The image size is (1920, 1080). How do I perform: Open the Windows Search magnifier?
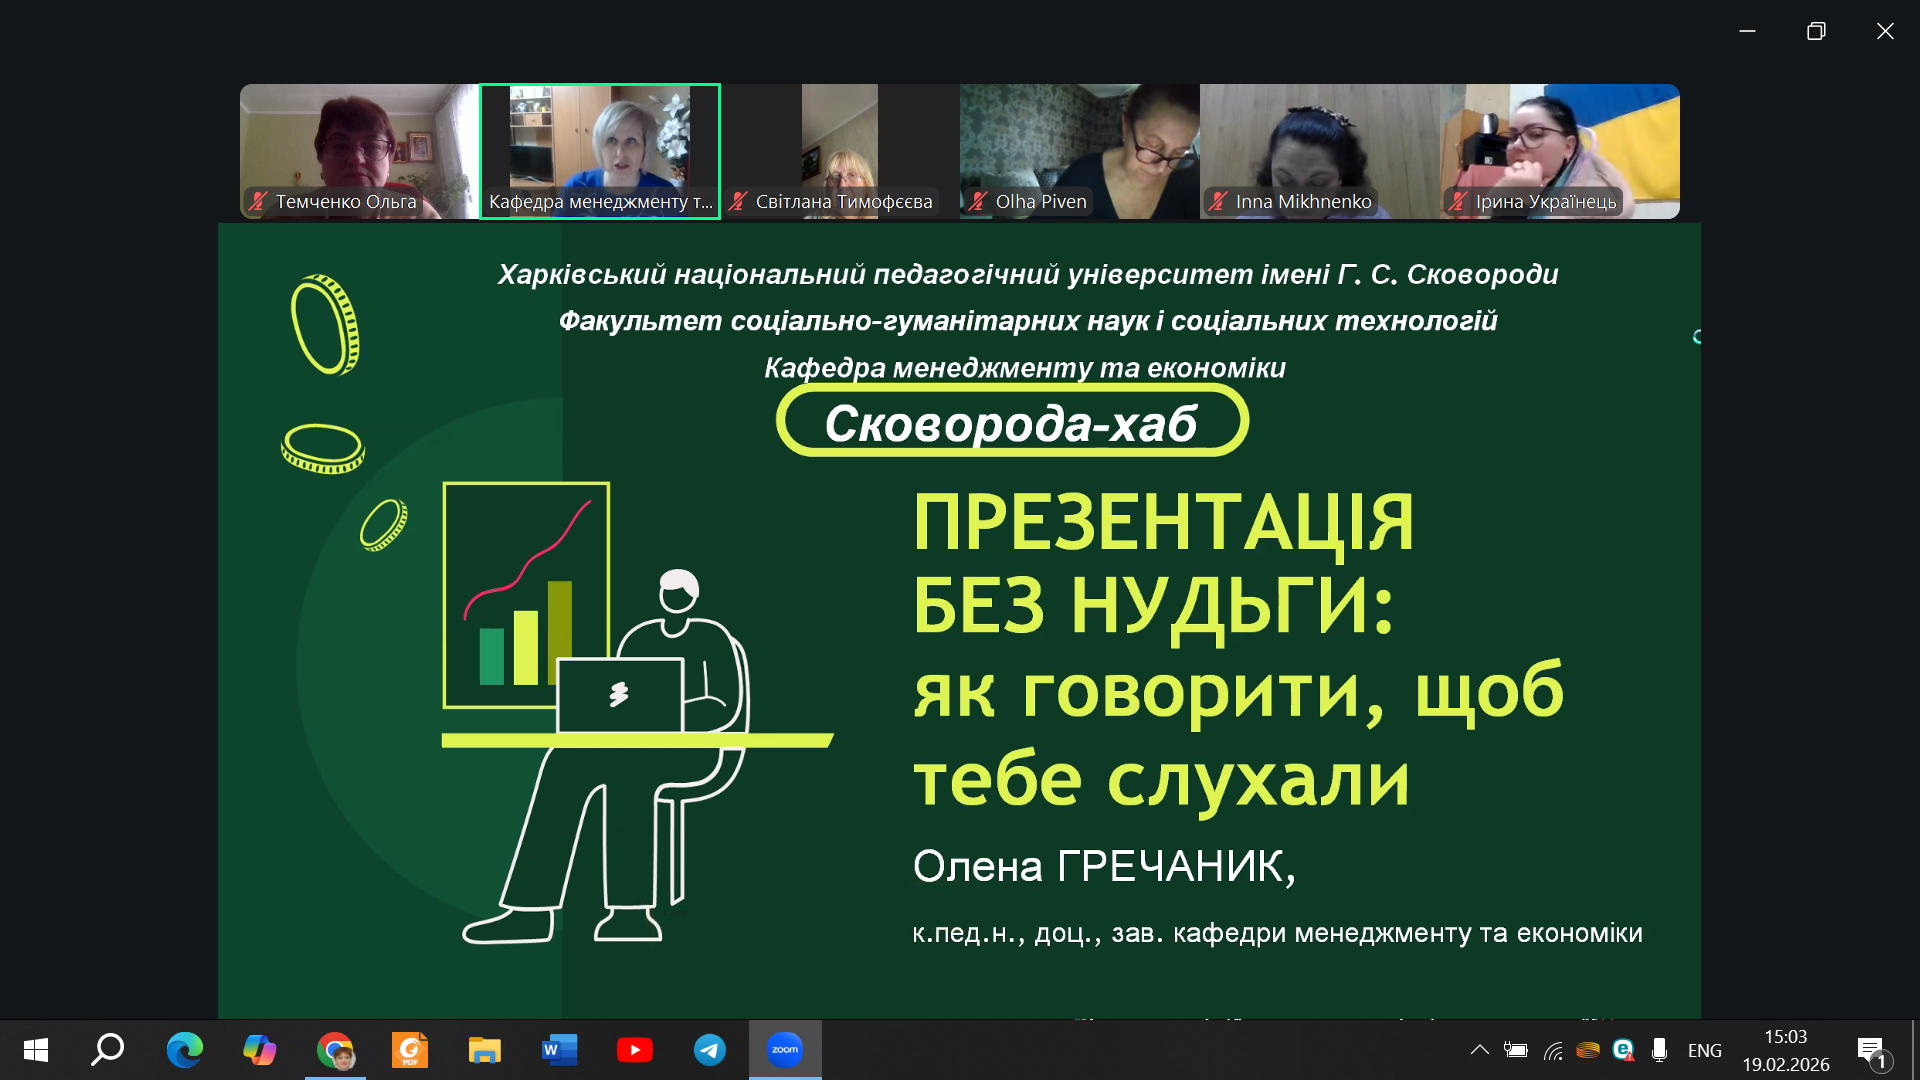click(108, 1050)
